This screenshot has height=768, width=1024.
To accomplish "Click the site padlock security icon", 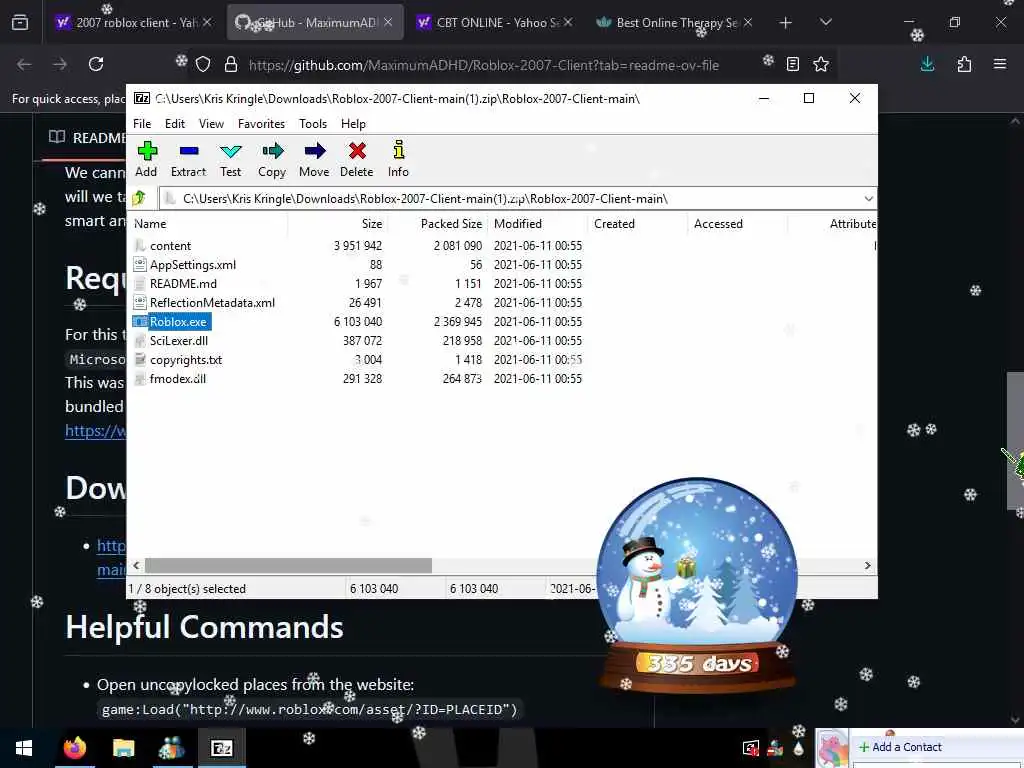I will click(x=231, y=64).
